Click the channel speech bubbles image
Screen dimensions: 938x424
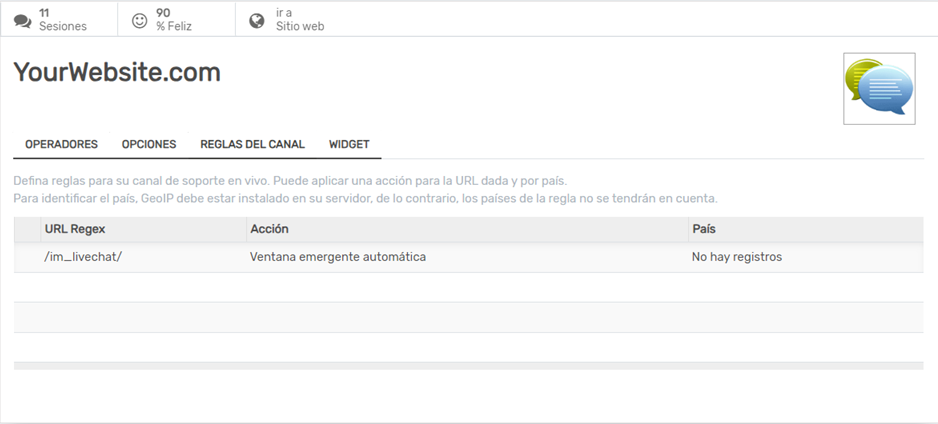coord(879,88)
